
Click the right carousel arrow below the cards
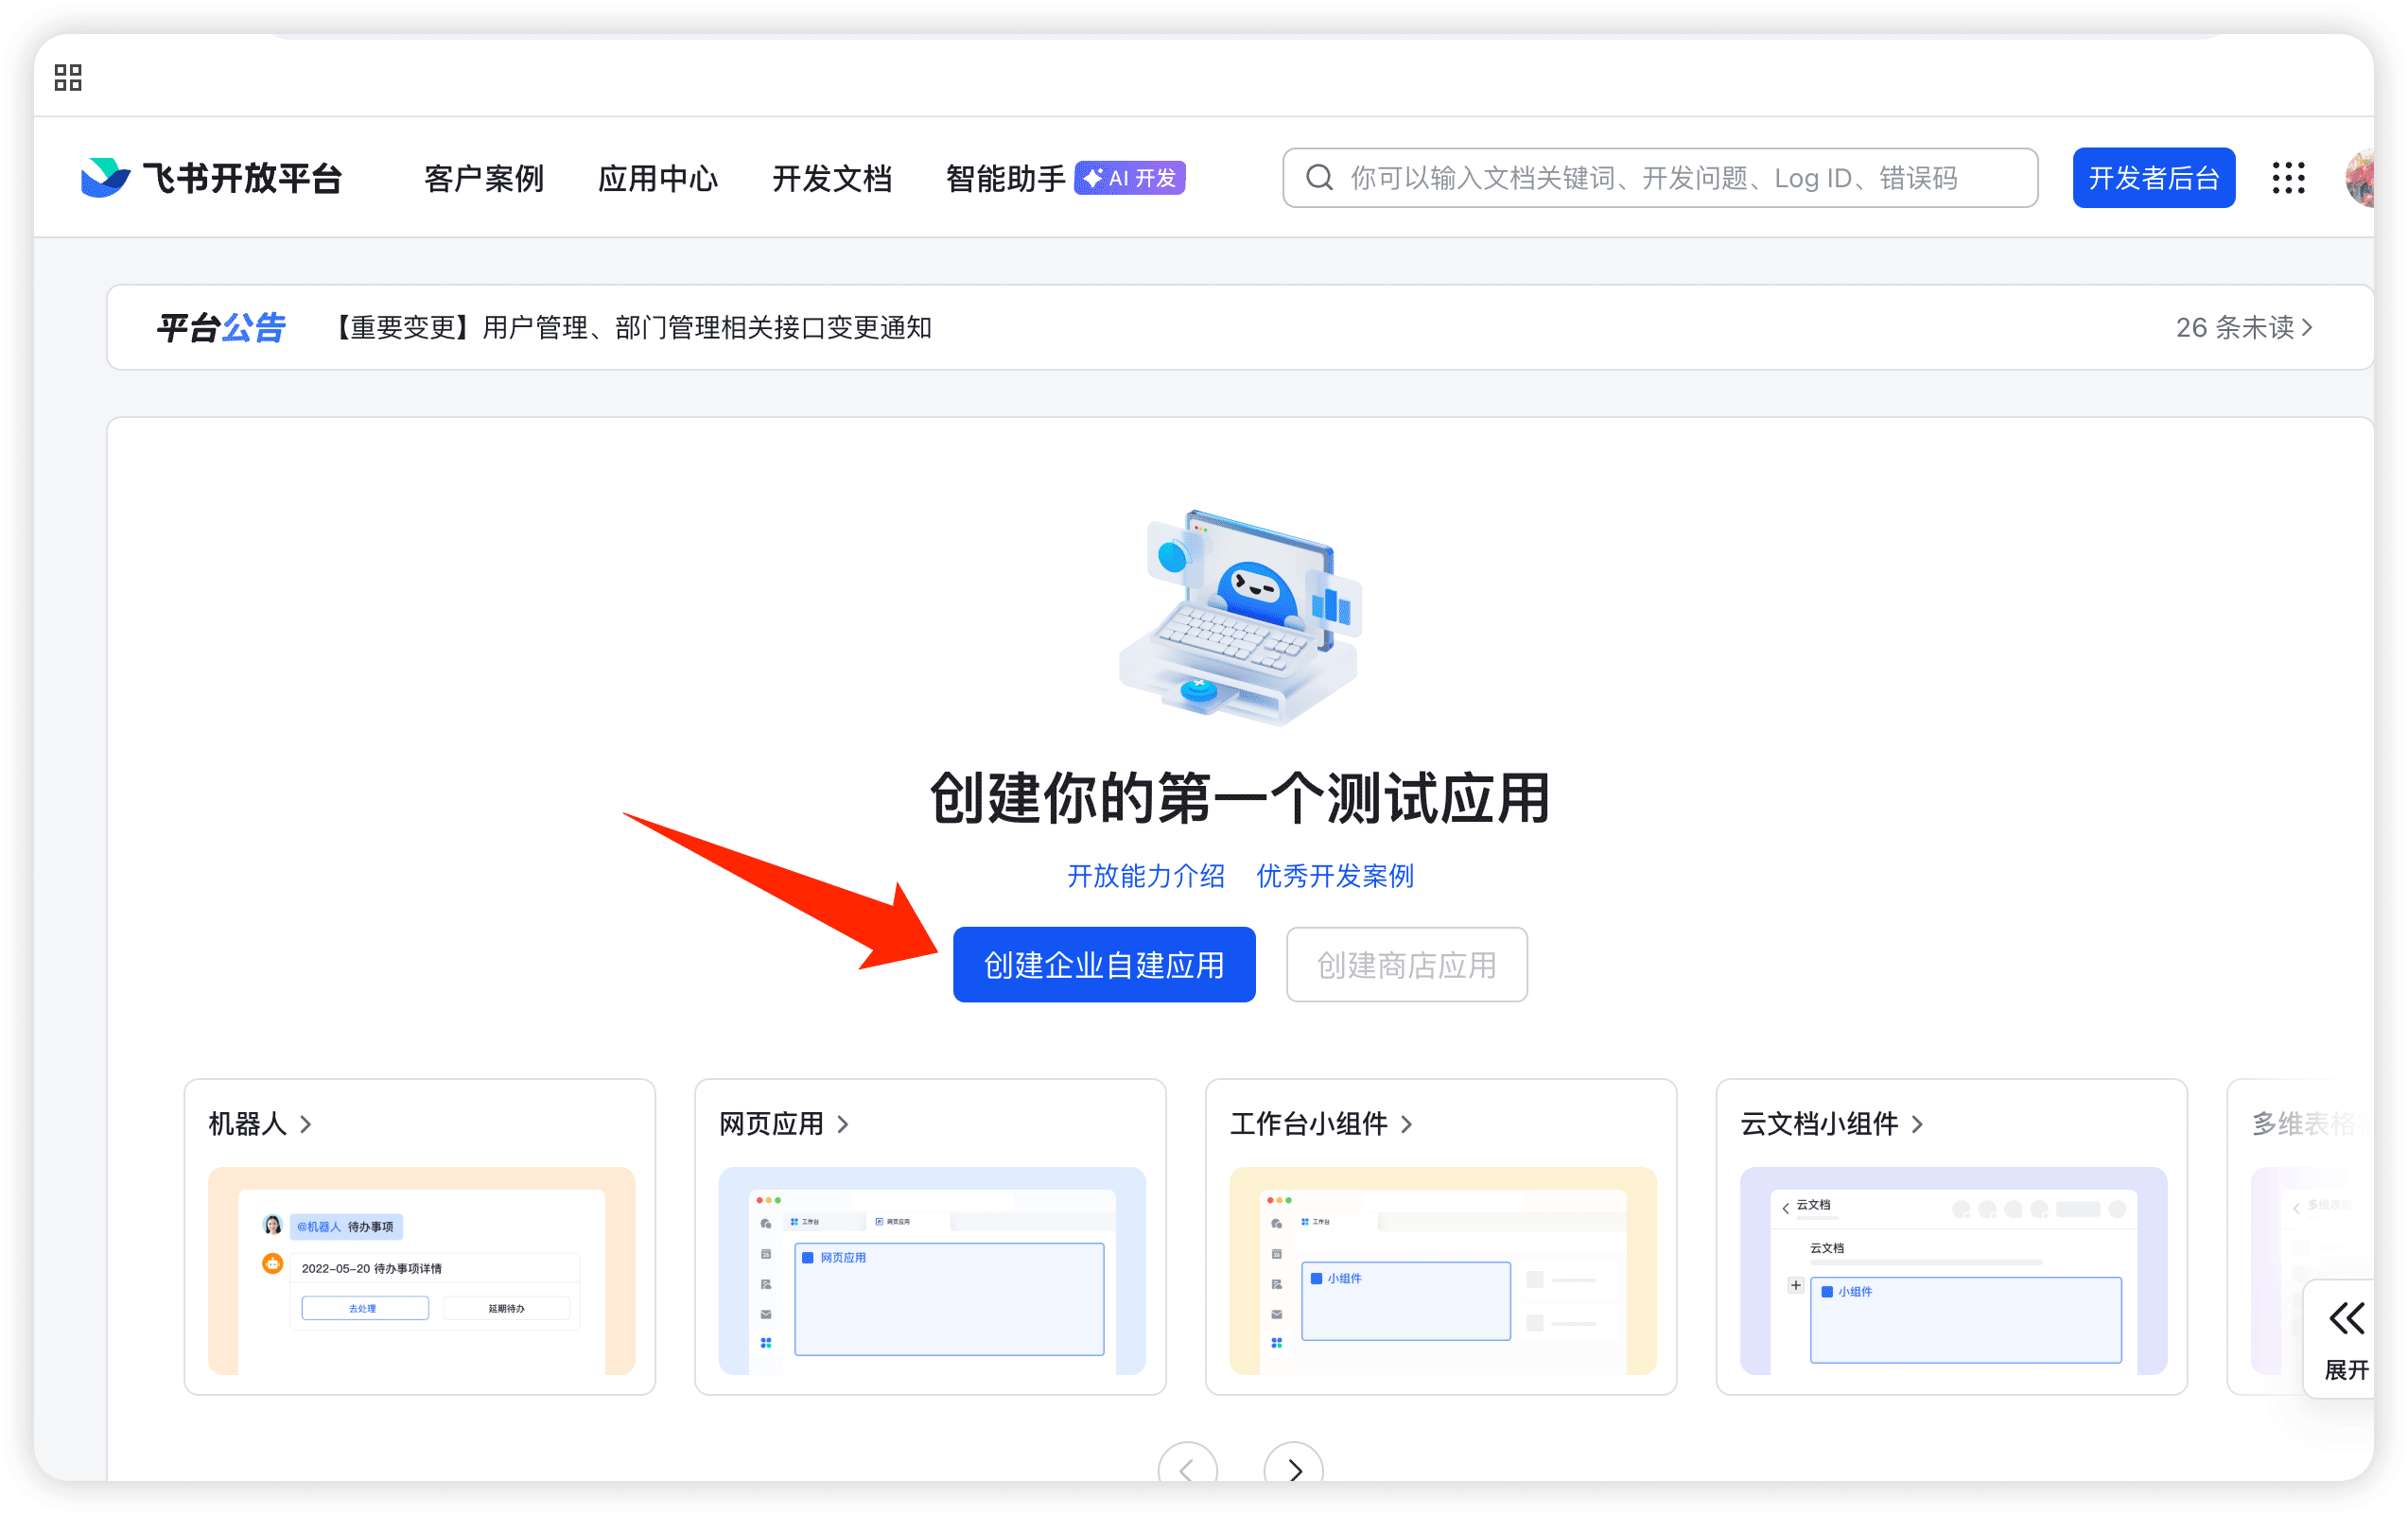[x=1293, y=1471]
